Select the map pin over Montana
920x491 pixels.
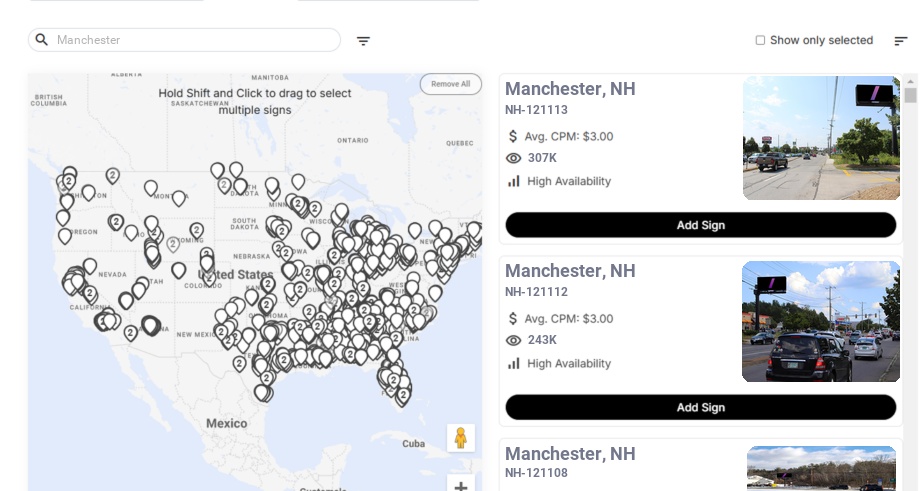(178, 198)
